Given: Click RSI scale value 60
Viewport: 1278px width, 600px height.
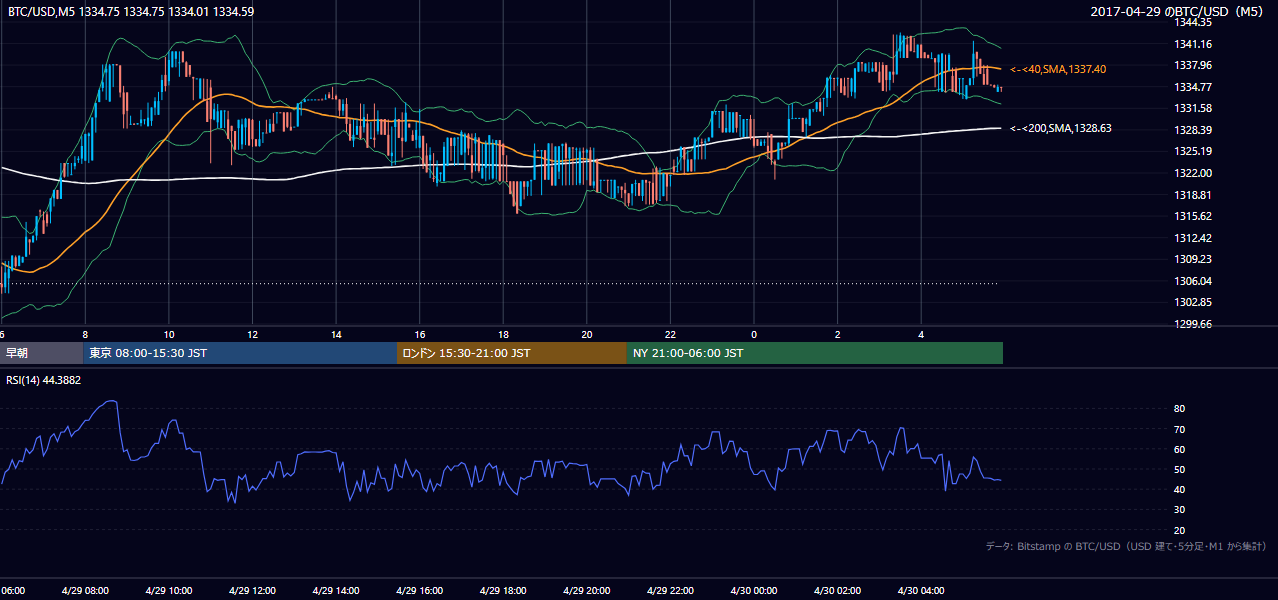Looking at the screenshot, I should (x=1180, y=449).
